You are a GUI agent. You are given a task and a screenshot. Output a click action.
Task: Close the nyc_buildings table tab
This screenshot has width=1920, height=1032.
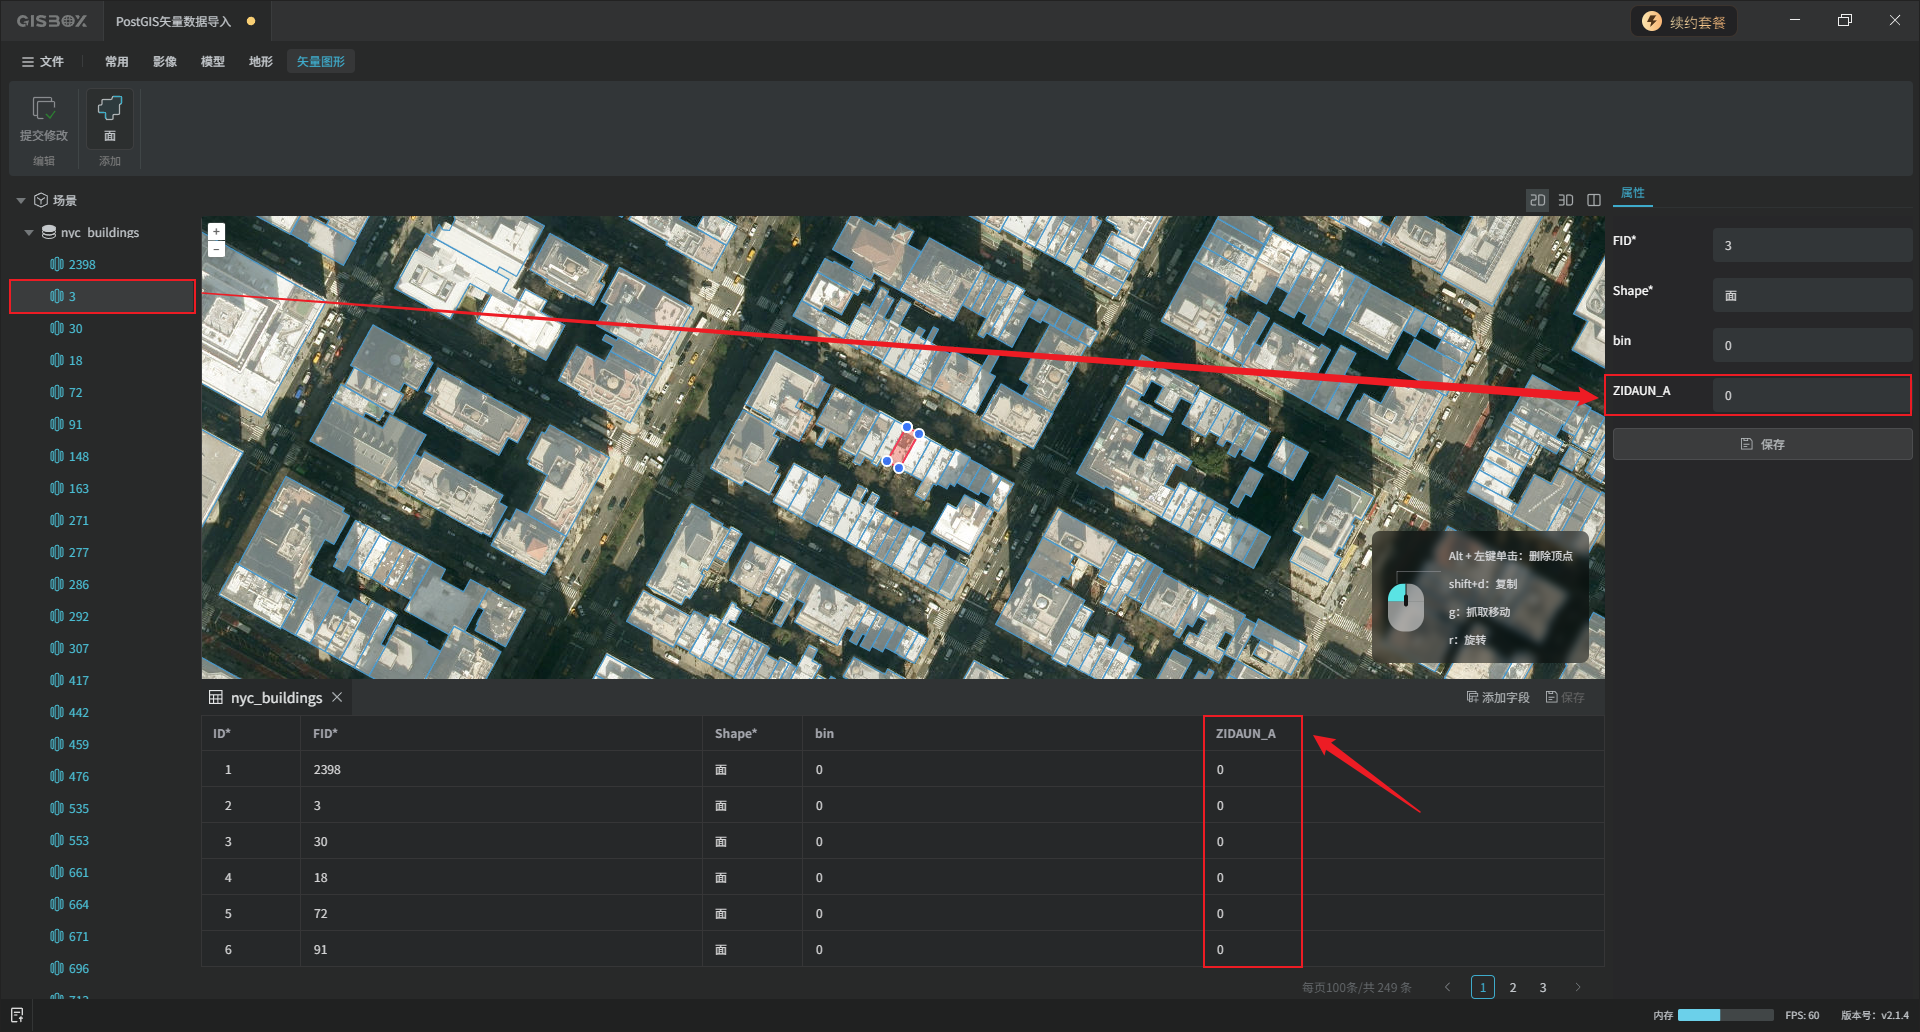(x=337, y=697)
